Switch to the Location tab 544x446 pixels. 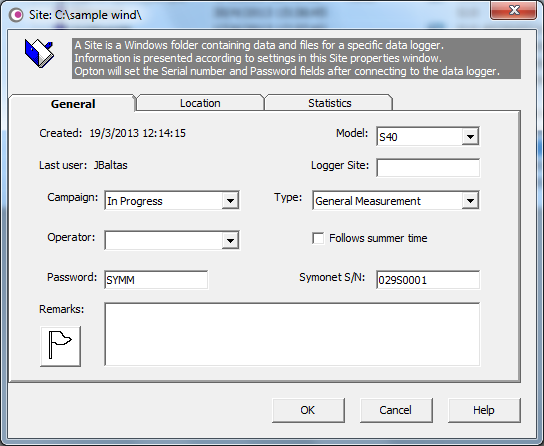tap(200, 103)
